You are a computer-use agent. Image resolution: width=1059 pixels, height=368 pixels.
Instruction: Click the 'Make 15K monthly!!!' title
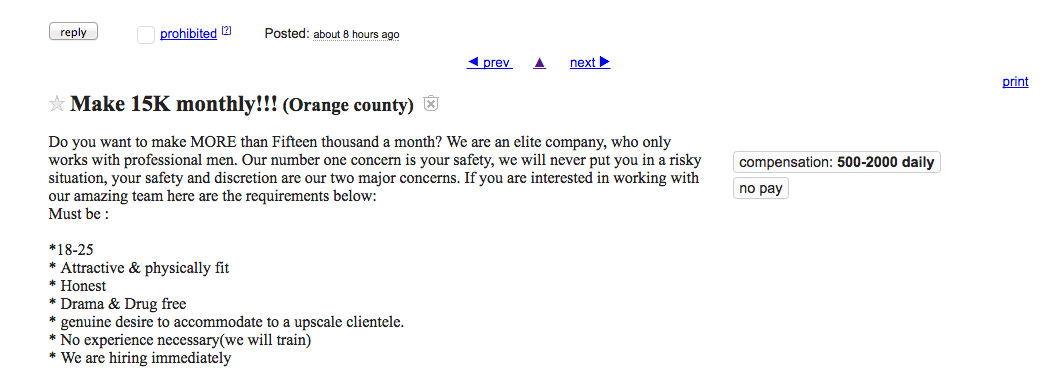coord(174,104)
